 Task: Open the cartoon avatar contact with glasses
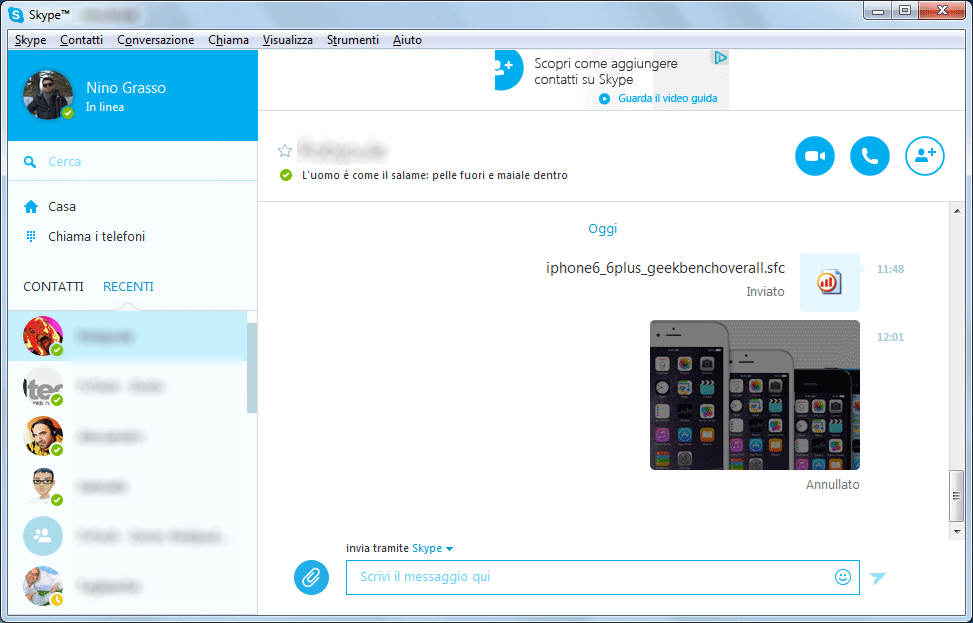click(43, 486)
